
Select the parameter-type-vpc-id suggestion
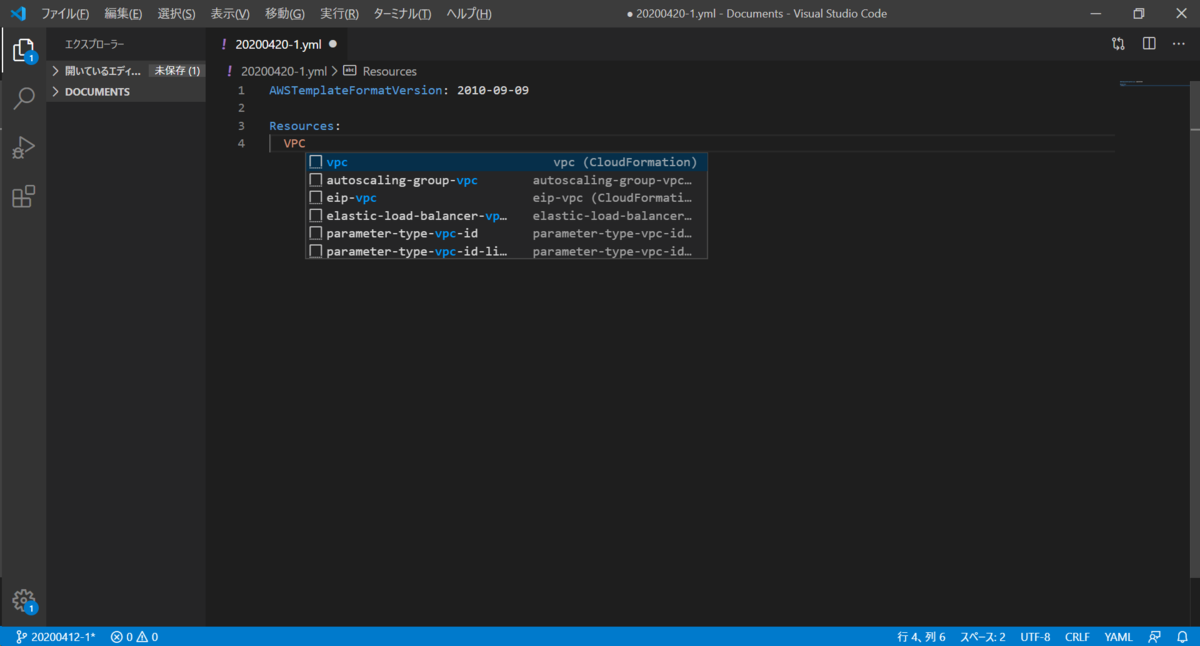pyautogui.click(x=506, y=234)
